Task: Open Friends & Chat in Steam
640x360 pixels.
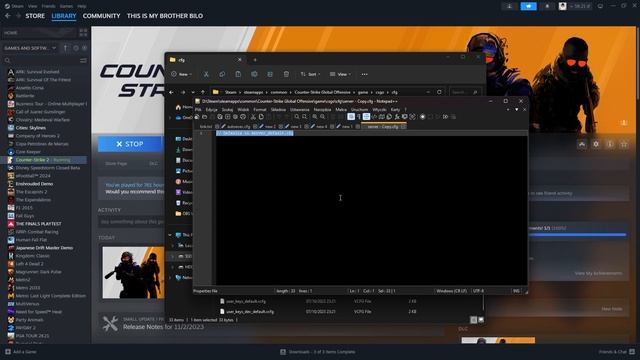Action: pos(617,352)
